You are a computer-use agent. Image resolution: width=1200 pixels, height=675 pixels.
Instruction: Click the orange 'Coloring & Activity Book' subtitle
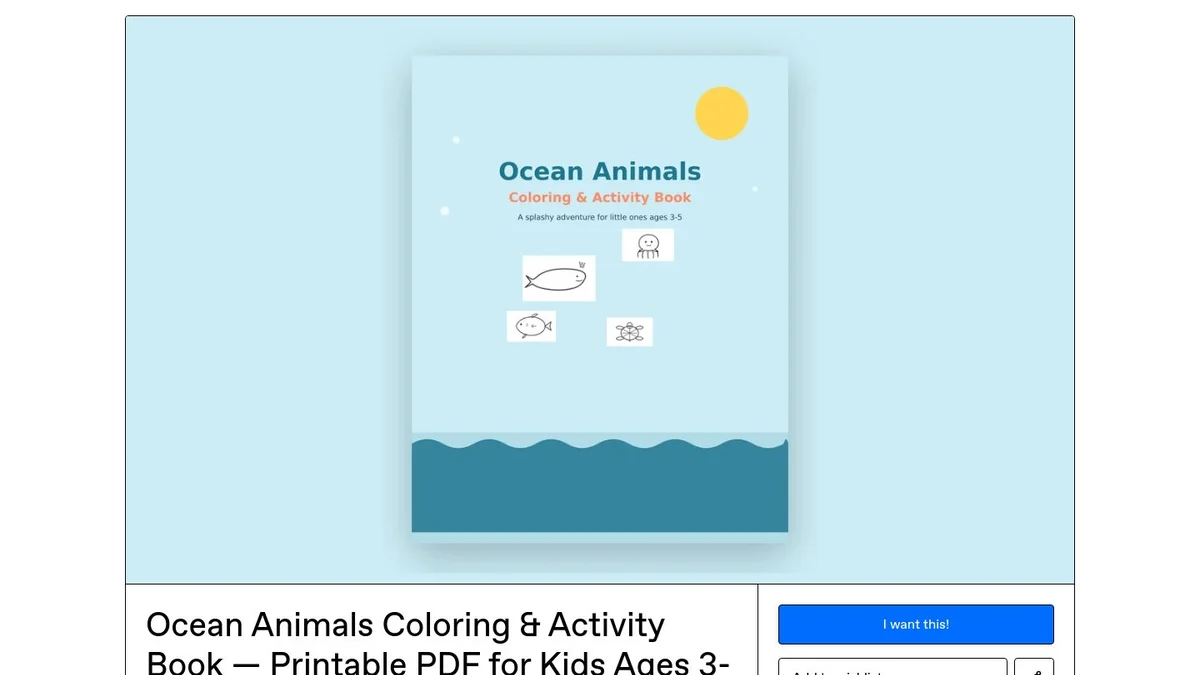coord(600,197)
